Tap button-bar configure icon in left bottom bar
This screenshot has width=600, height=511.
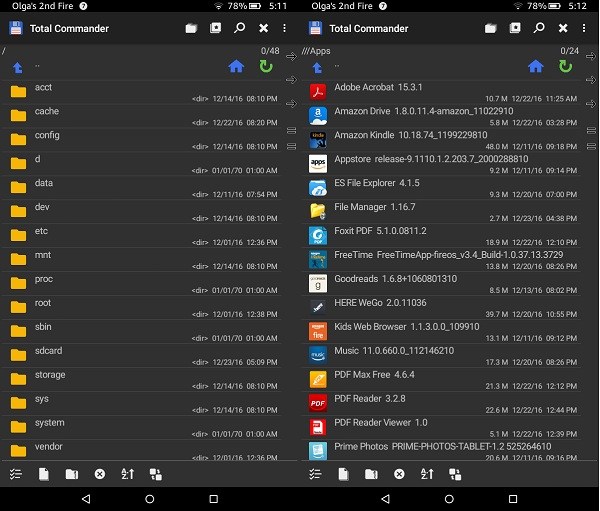(x=156, y=474)
